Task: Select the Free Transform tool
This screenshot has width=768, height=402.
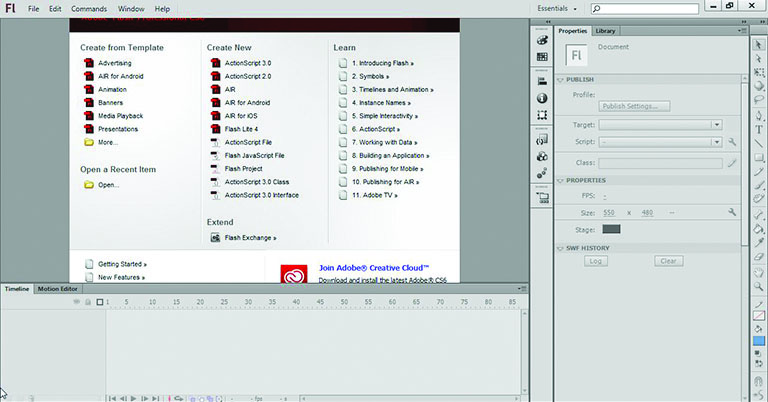Action: pyautogui.click(x=759, y=72)
